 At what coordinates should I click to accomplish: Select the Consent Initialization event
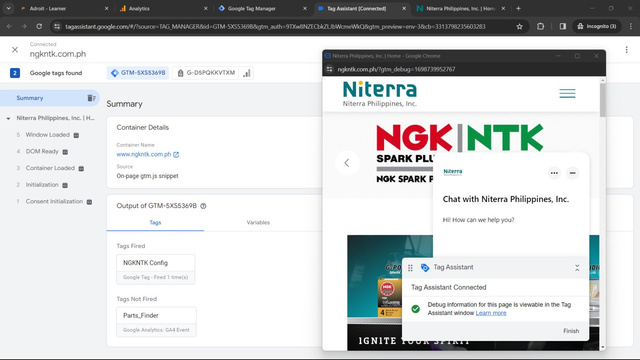(54, 202)
